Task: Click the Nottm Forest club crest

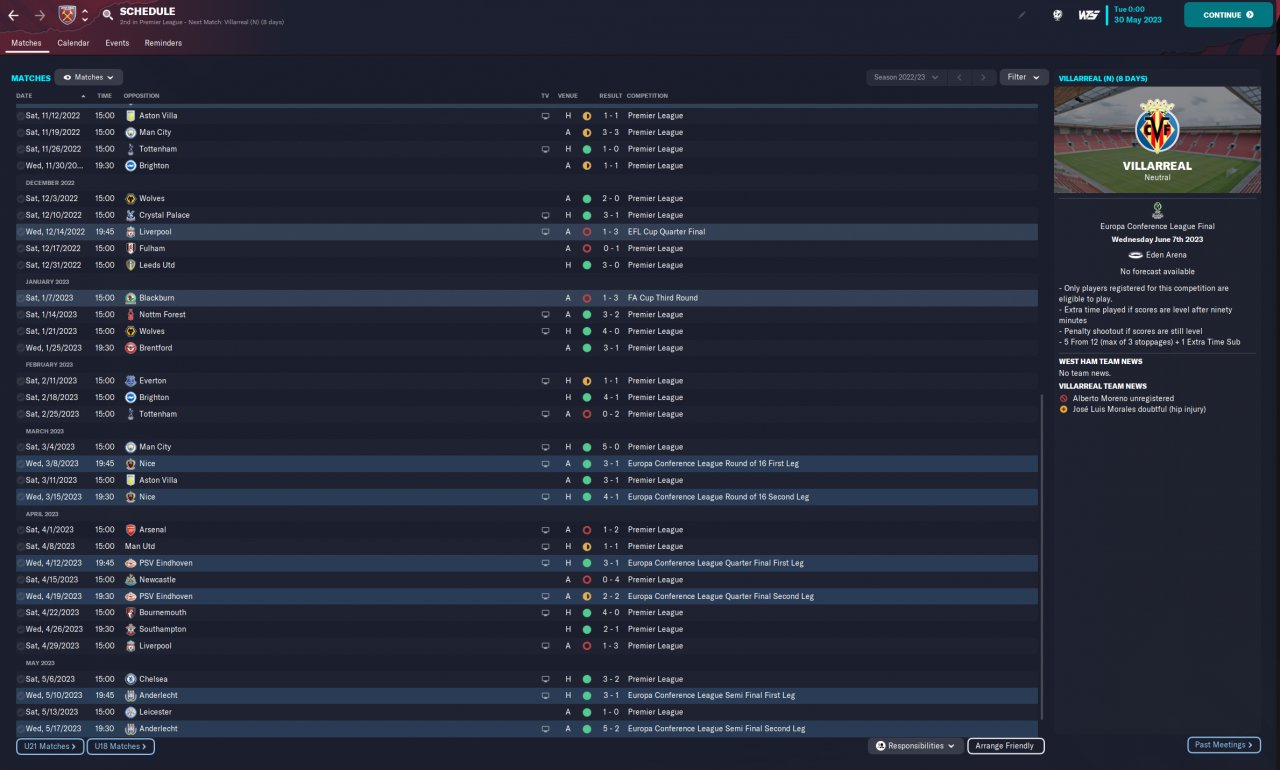Action: click(130, 315)
